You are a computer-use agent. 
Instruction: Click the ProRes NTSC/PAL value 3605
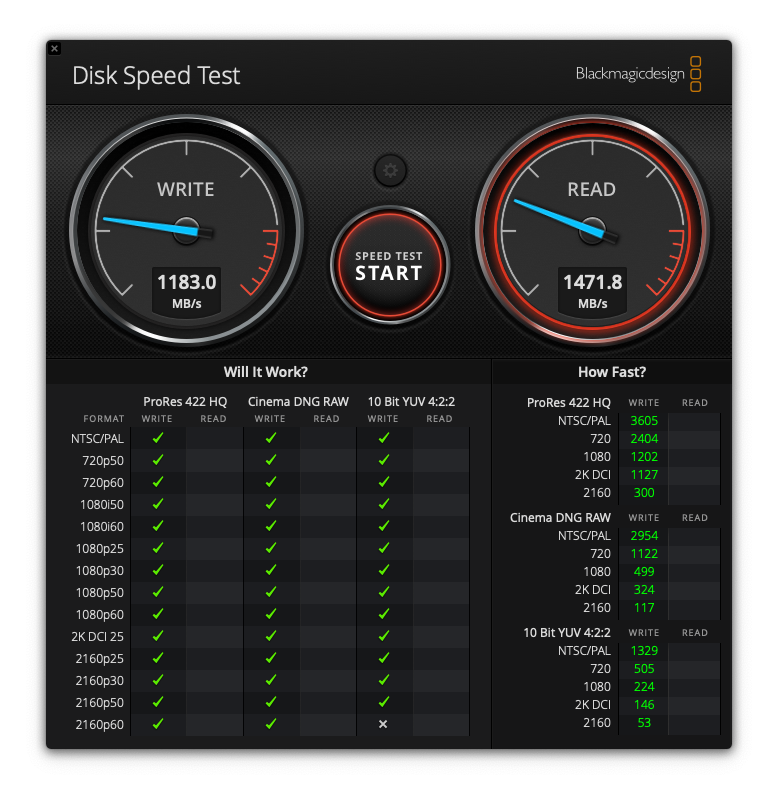click(x=644, y=421)
